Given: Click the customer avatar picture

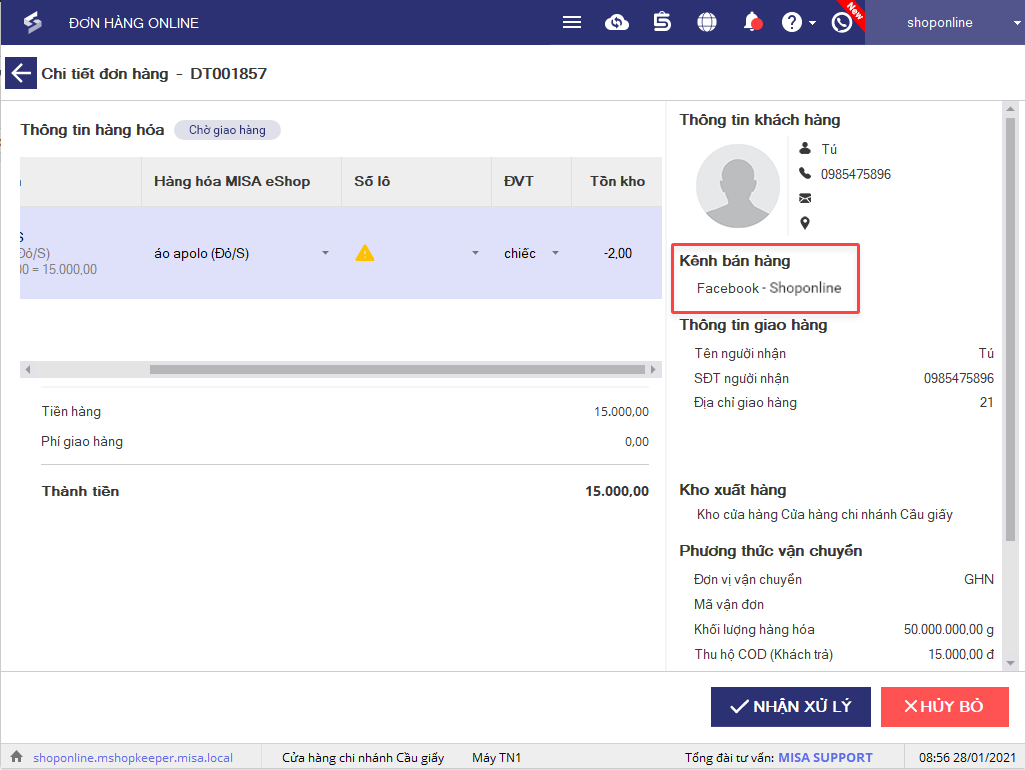Looking at the screenshot, I should (737, 186).
